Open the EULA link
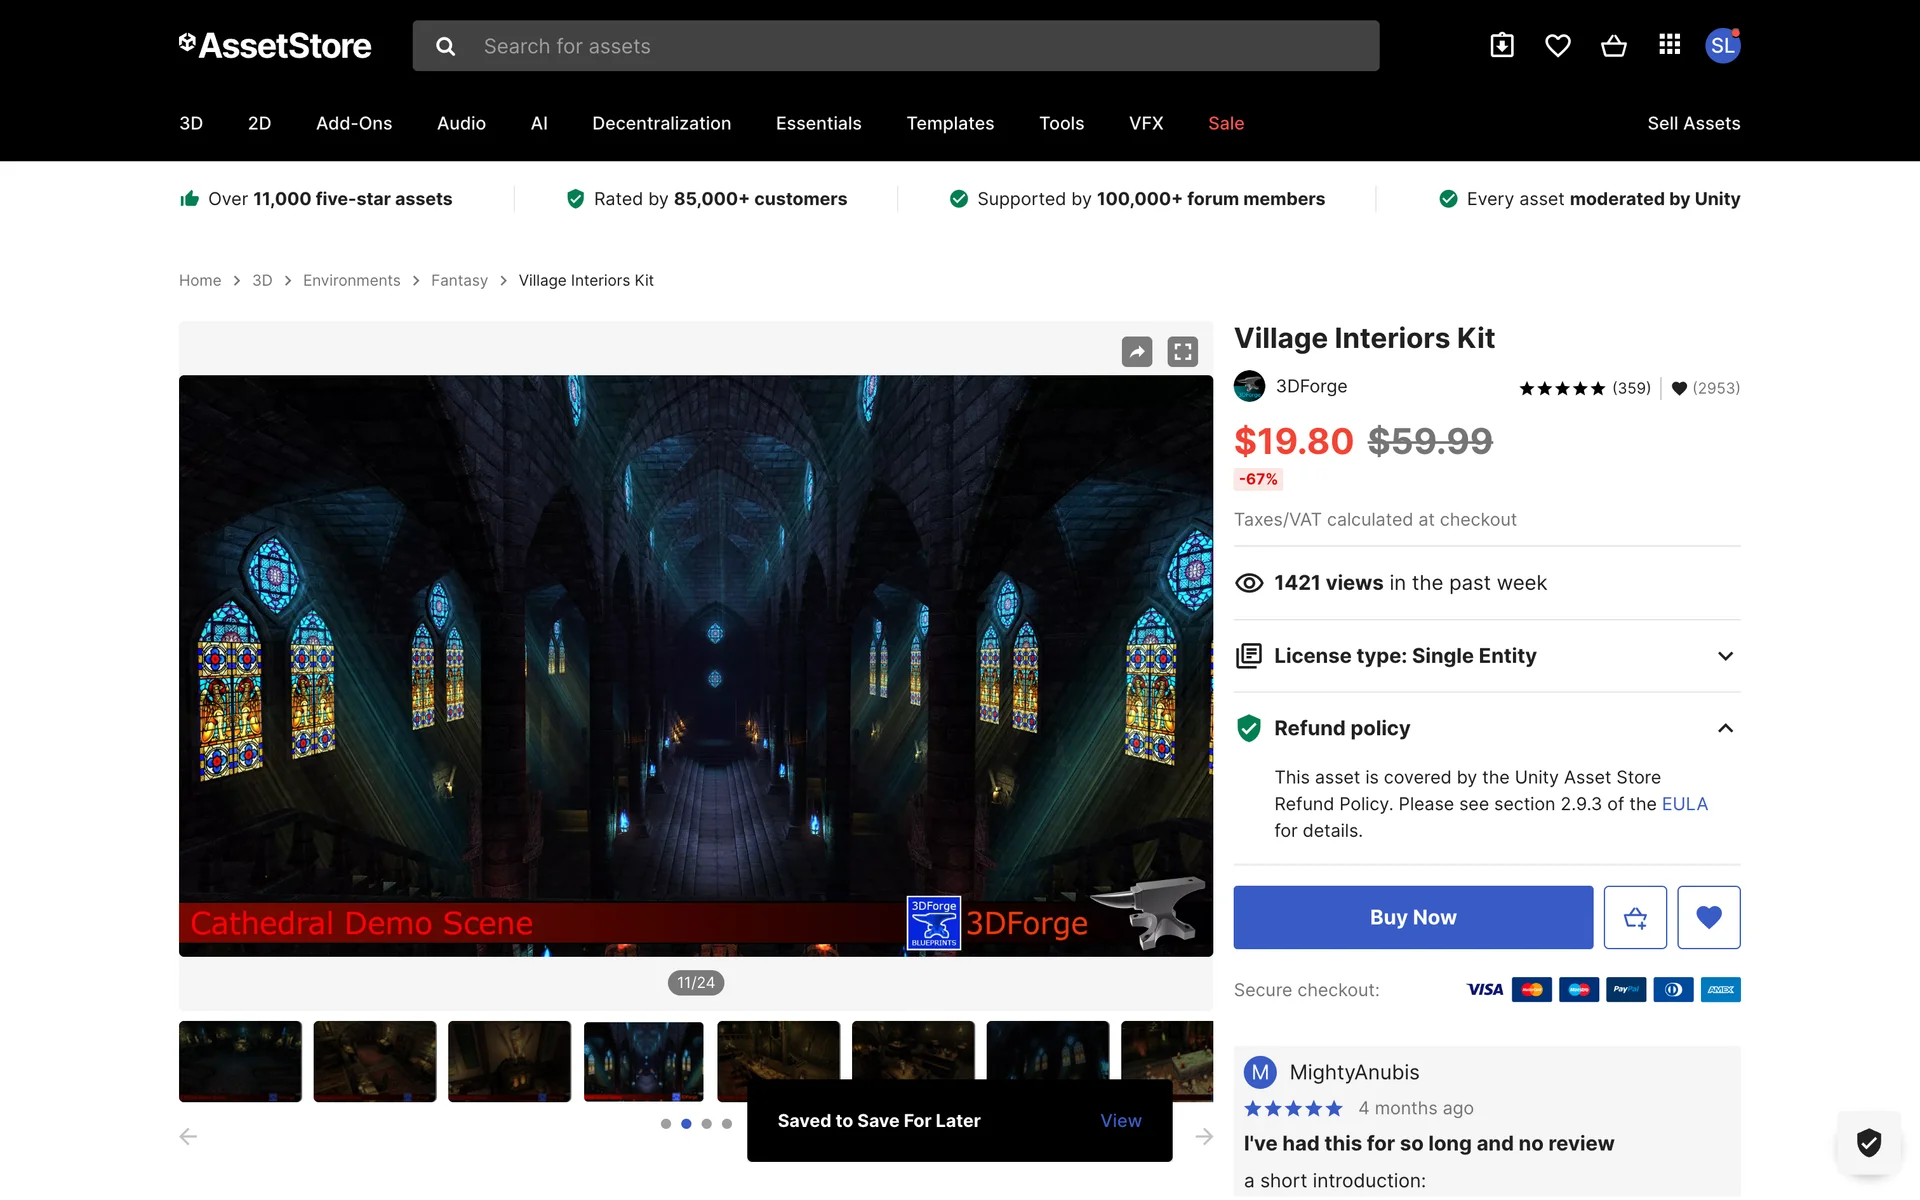 pos(1684,804)
